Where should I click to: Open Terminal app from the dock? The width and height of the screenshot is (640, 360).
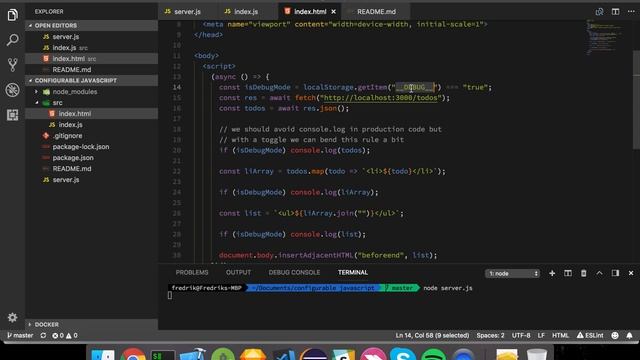coord(163,354)
